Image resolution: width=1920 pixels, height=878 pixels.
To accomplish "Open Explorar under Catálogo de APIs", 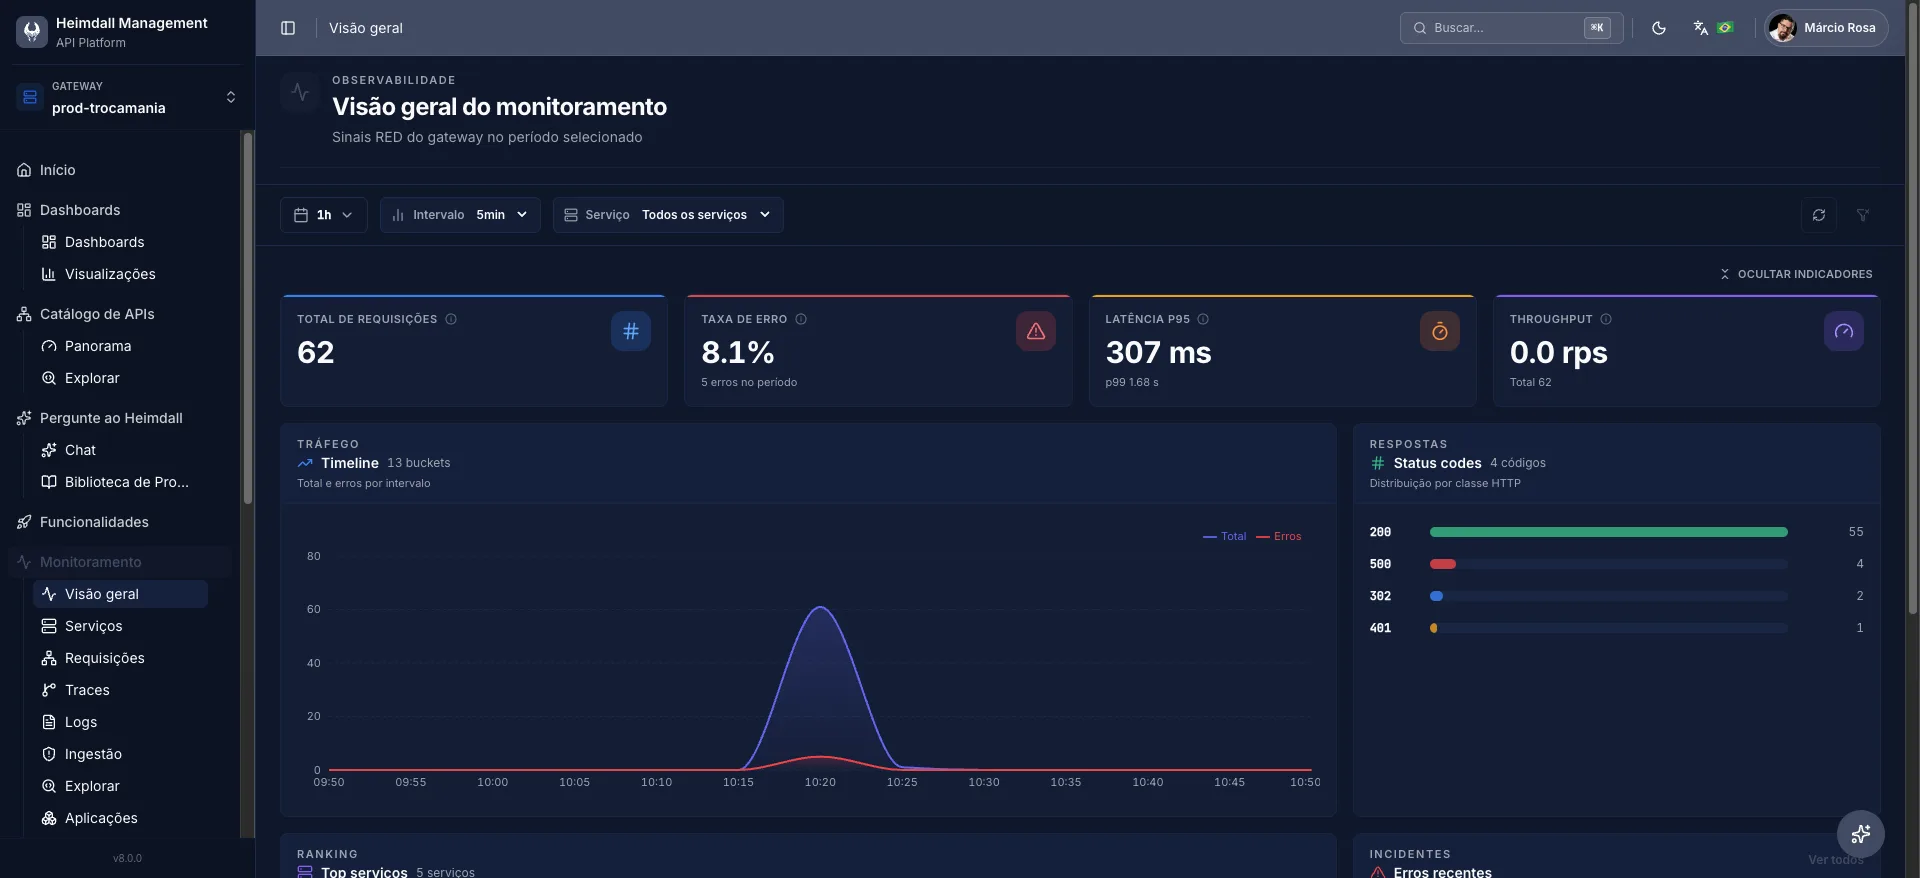I will pyautogui.click(x=120, y=378).
